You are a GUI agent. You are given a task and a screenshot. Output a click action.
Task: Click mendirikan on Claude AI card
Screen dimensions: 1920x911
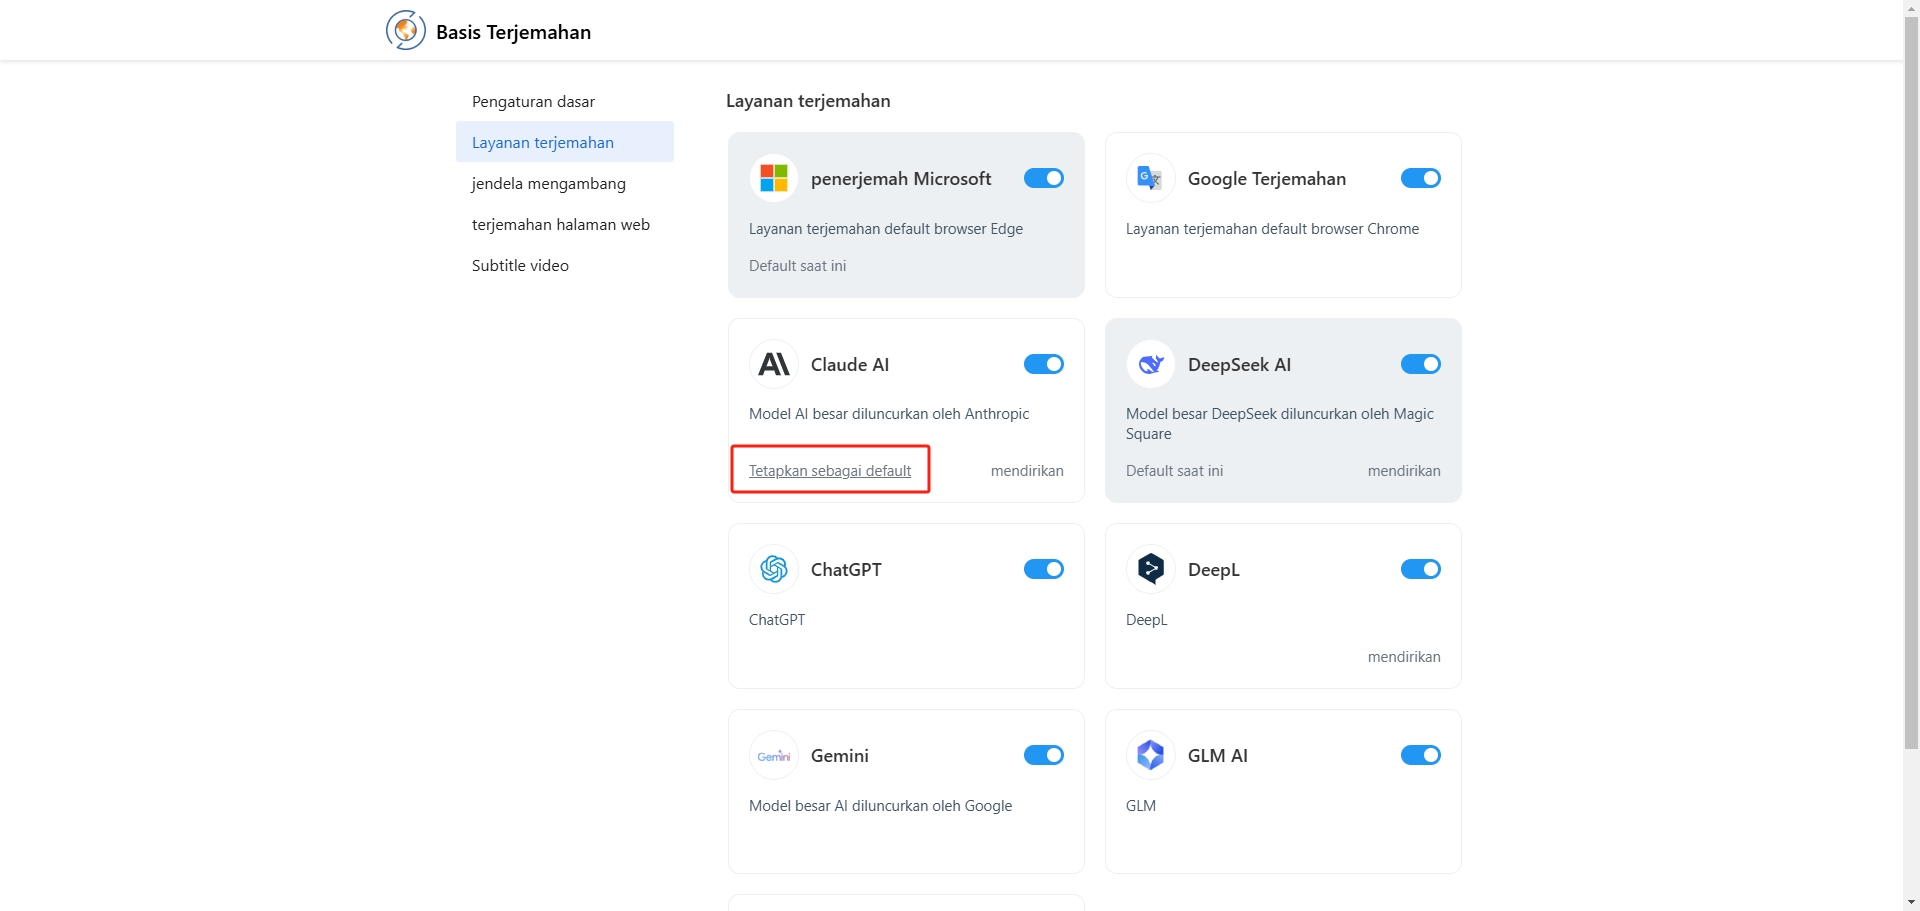pyautogui.click(x=1027, y=470)
